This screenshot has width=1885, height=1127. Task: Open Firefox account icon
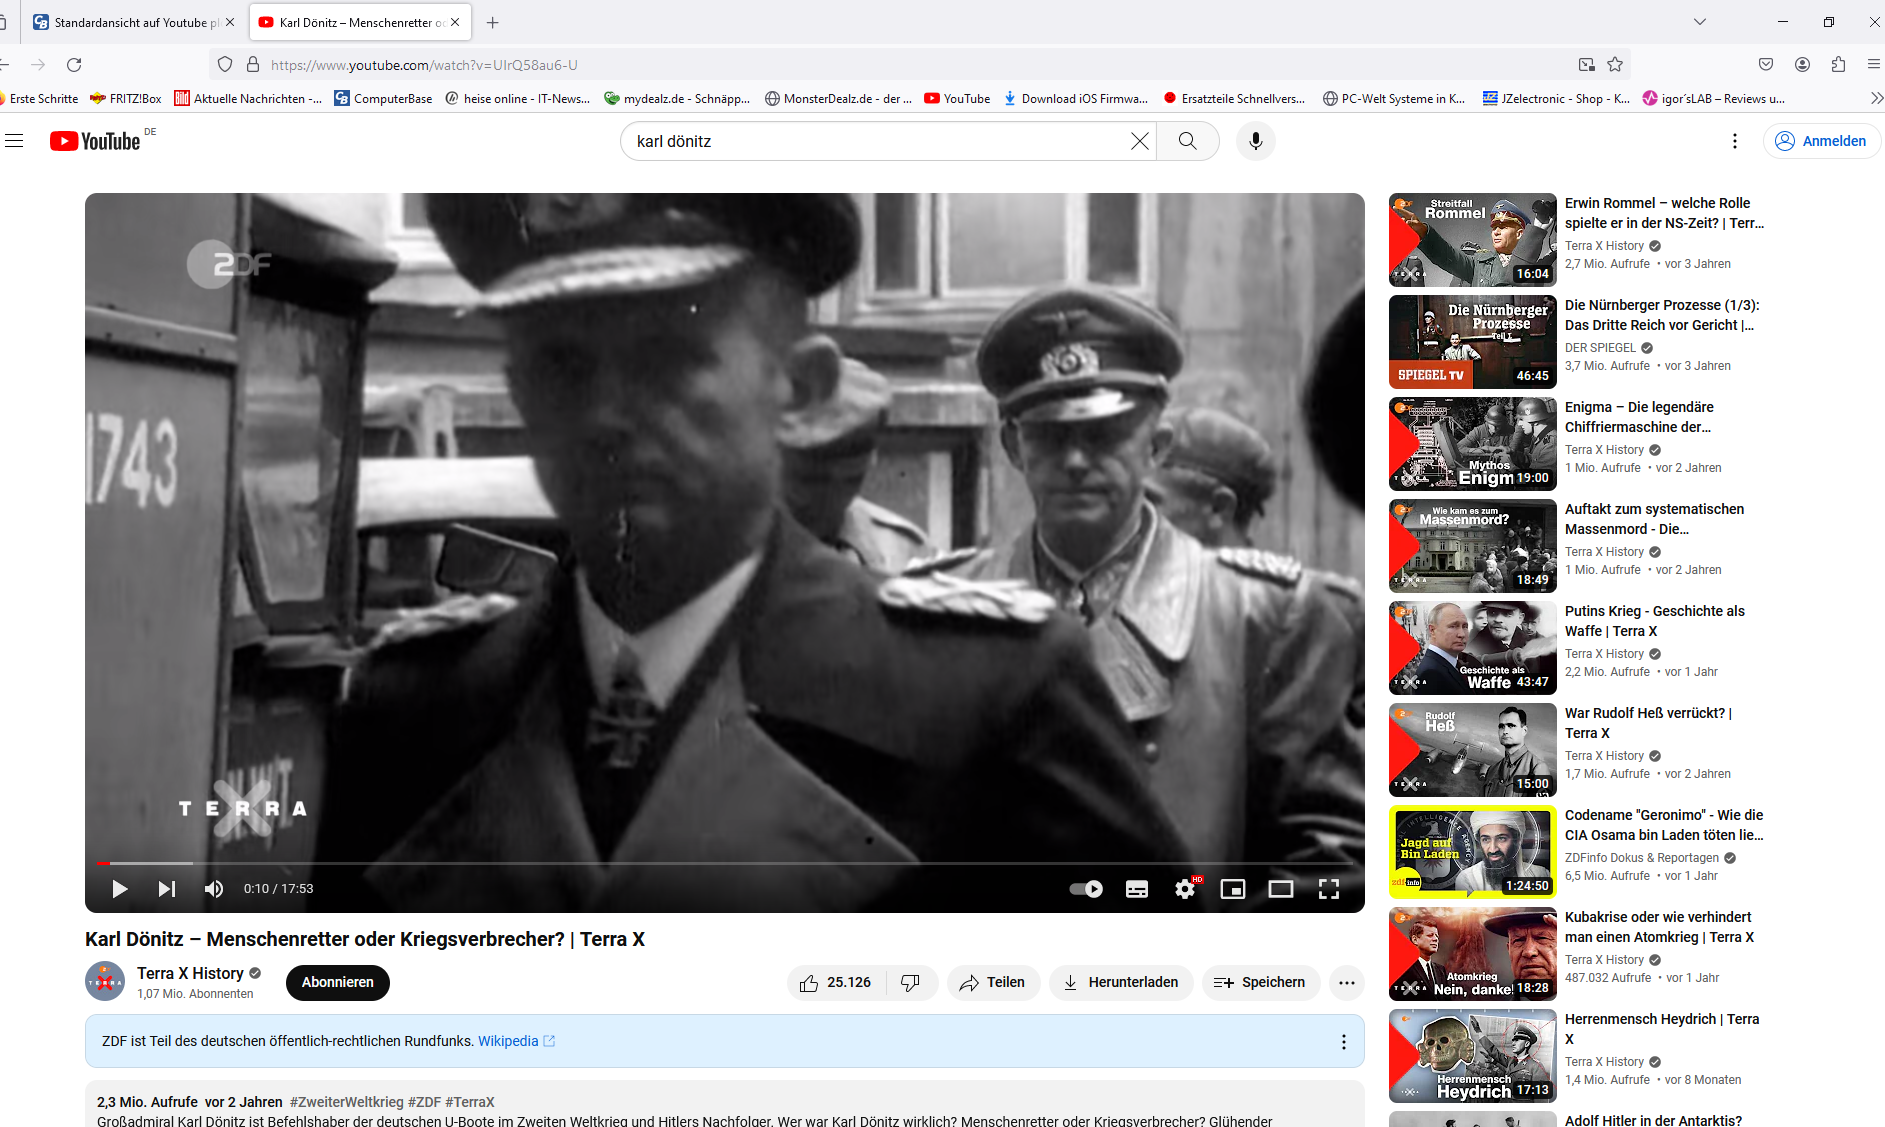tap(1802, 65)
